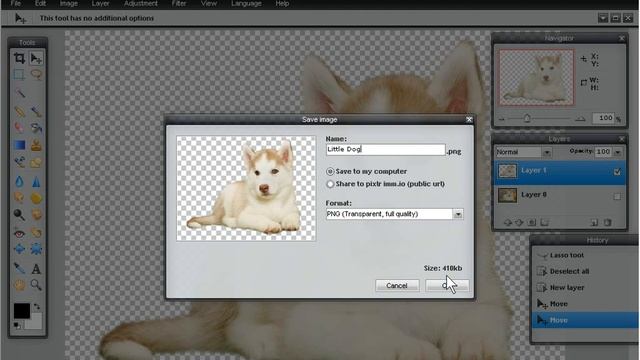The height and width of the screenshot is (360, 640).
Task: Select the Hand pan tool
Action: point(19,284)
